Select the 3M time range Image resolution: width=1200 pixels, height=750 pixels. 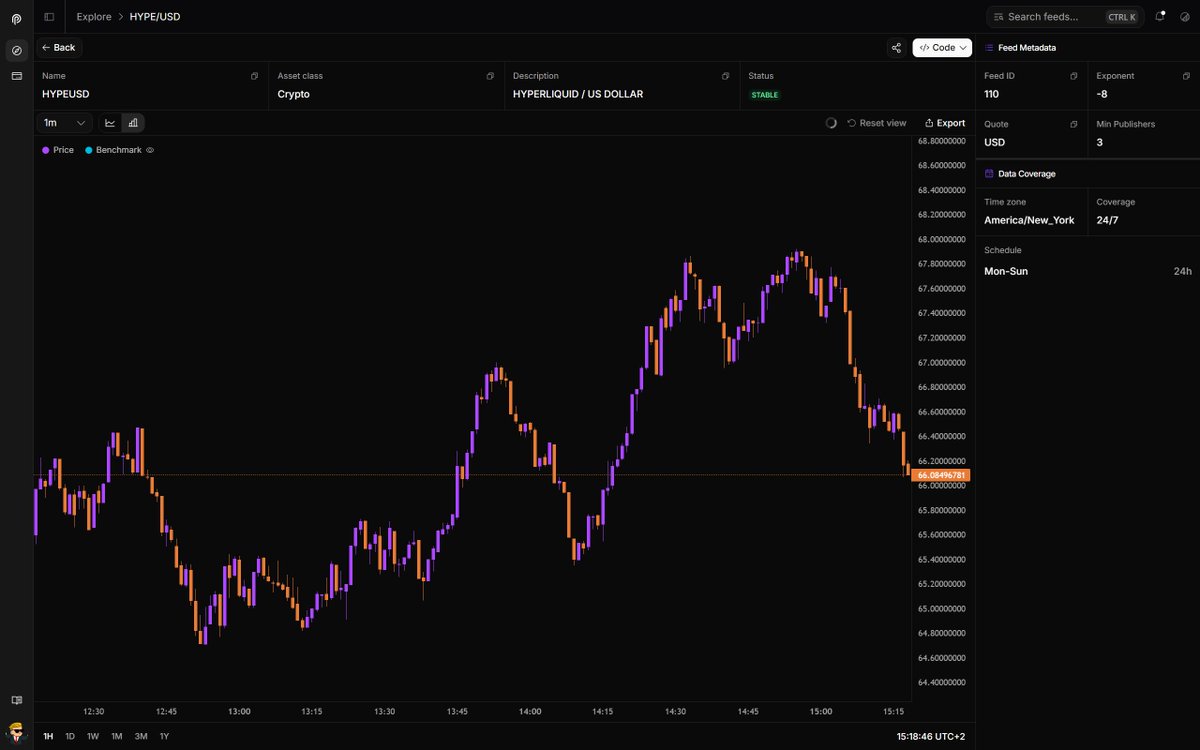tap(141, 736)
